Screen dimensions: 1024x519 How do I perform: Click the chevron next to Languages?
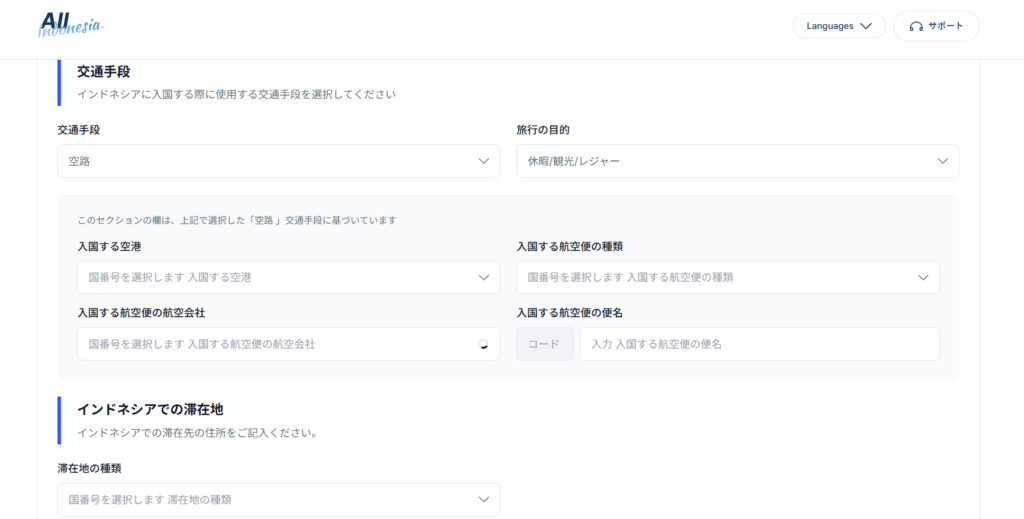[x=866, y=26]
